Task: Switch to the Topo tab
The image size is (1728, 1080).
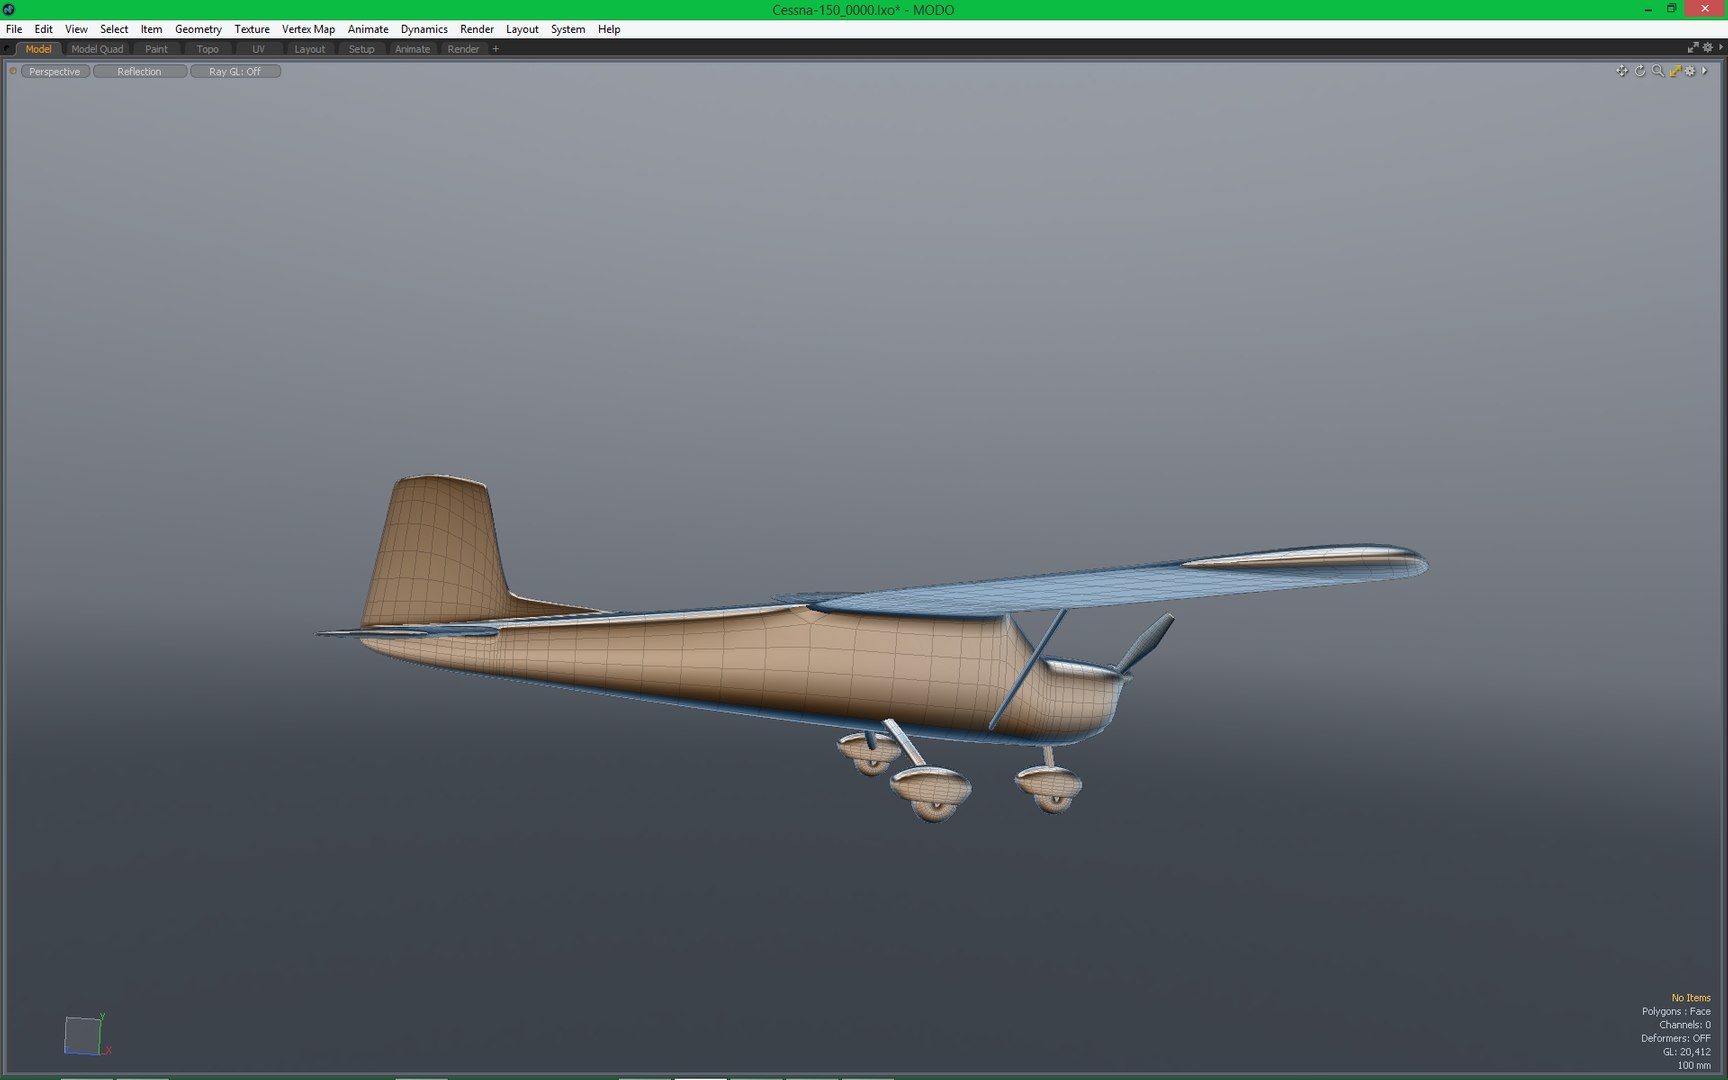Action: point(207,49)
